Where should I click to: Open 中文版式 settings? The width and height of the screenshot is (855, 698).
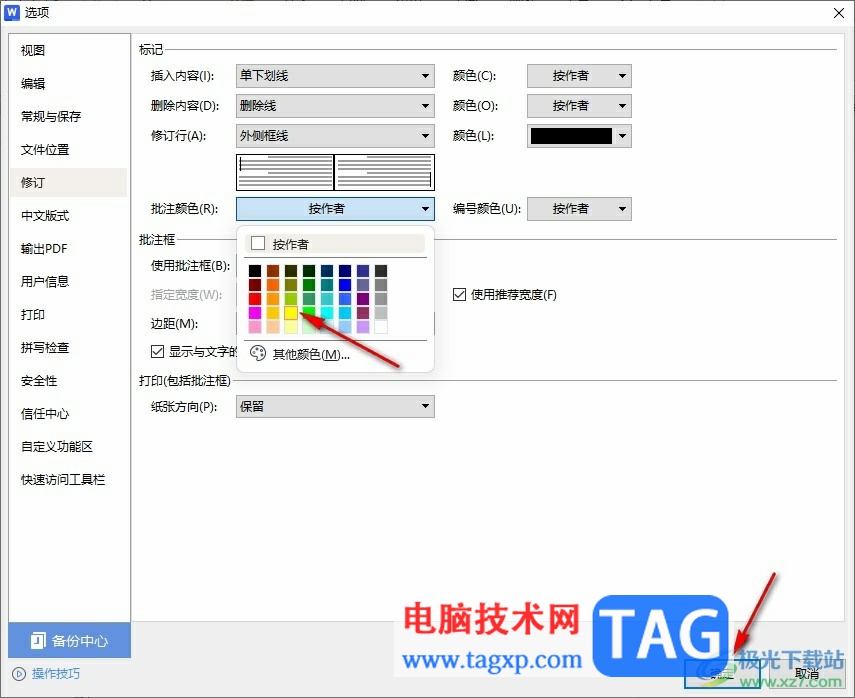coord(68,215)
